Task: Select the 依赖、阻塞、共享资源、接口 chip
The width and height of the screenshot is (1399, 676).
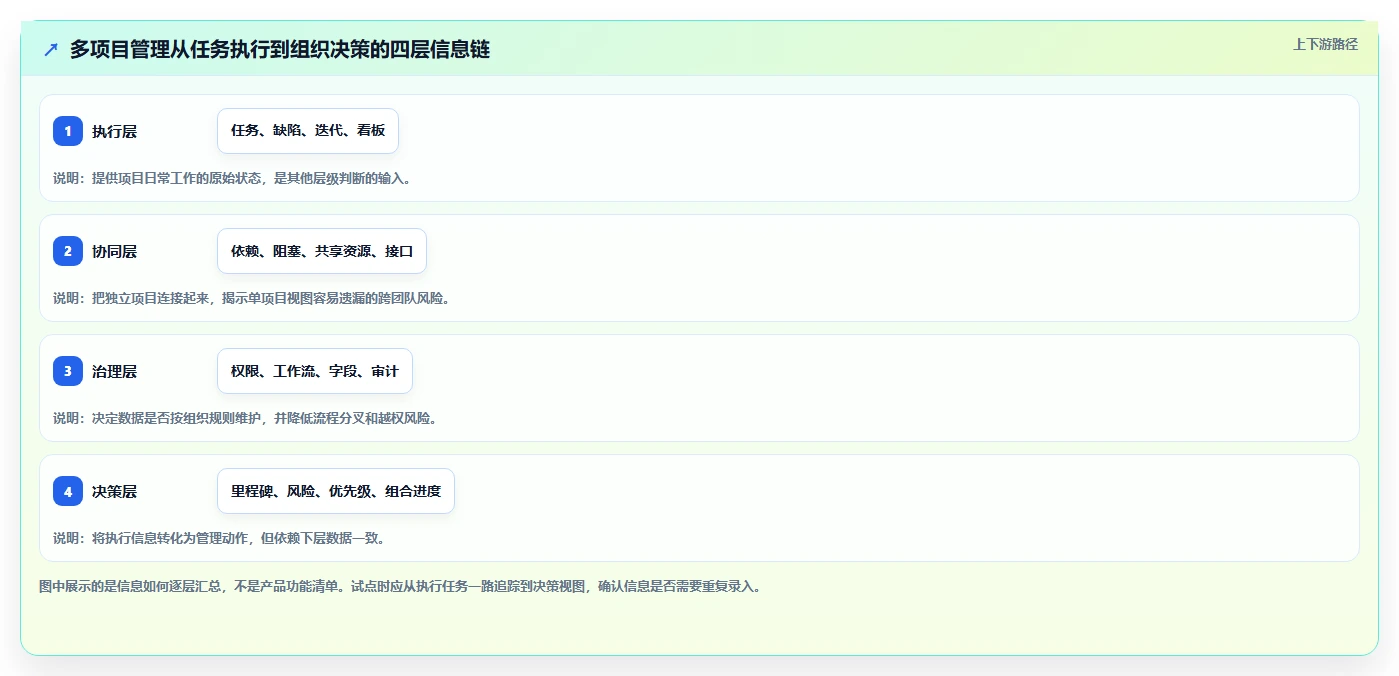Action: pyautogui.click(x=322, y=251)
